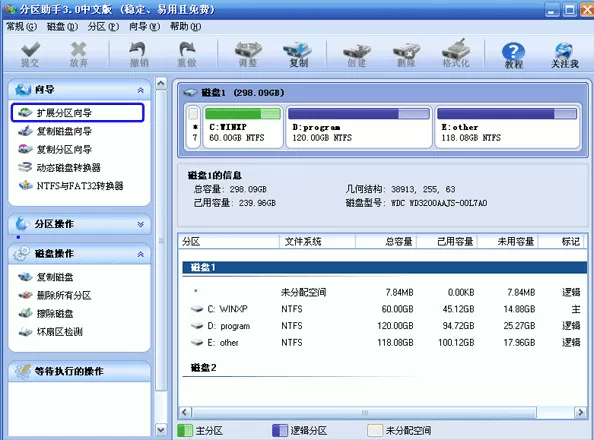Screen dimensions: 594x440
Task: Click the horizontal scrollbar right arrow
Action: 580,412
